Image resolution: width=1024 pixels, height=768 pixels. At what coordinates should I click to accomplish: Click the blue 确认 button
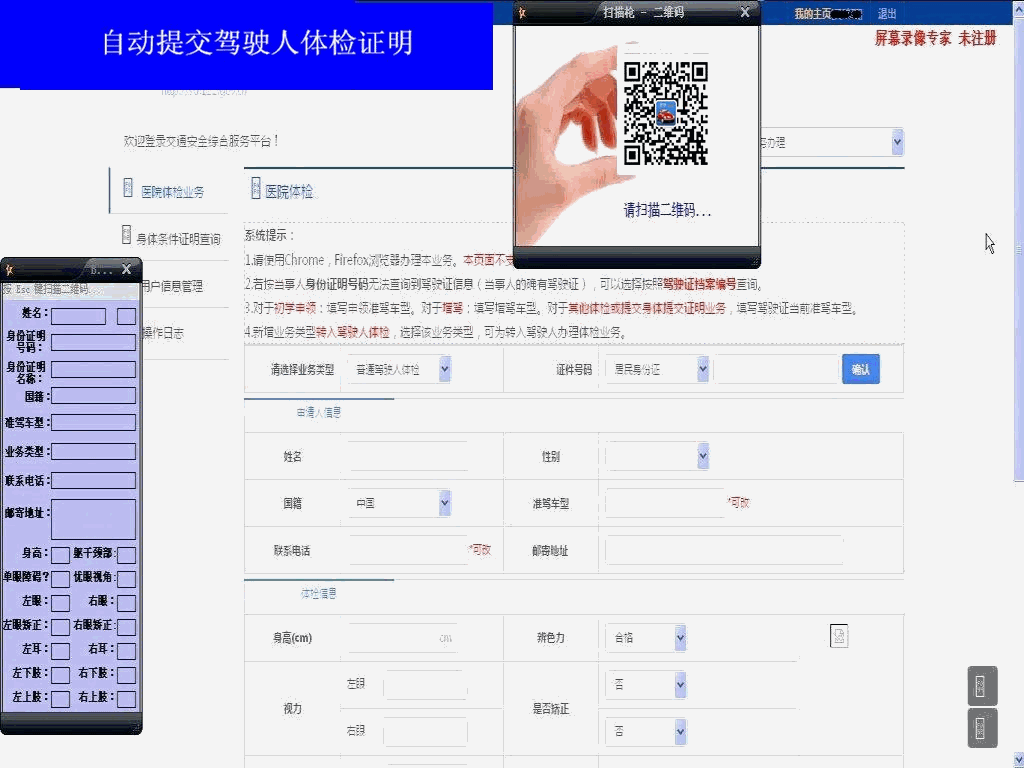click(x=861, y=369)
